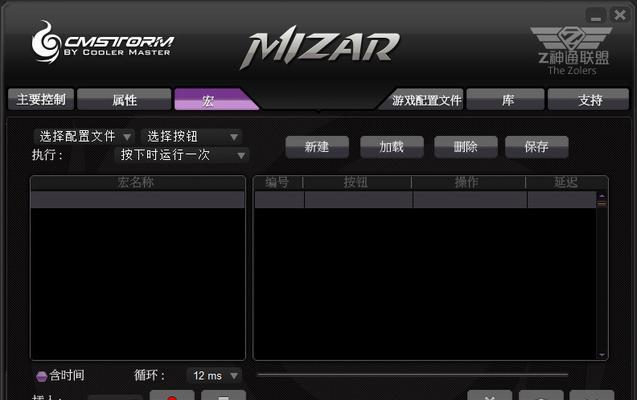637x400 pixels.
Task: Click the 按钮 column header
Action: [357, 183]
